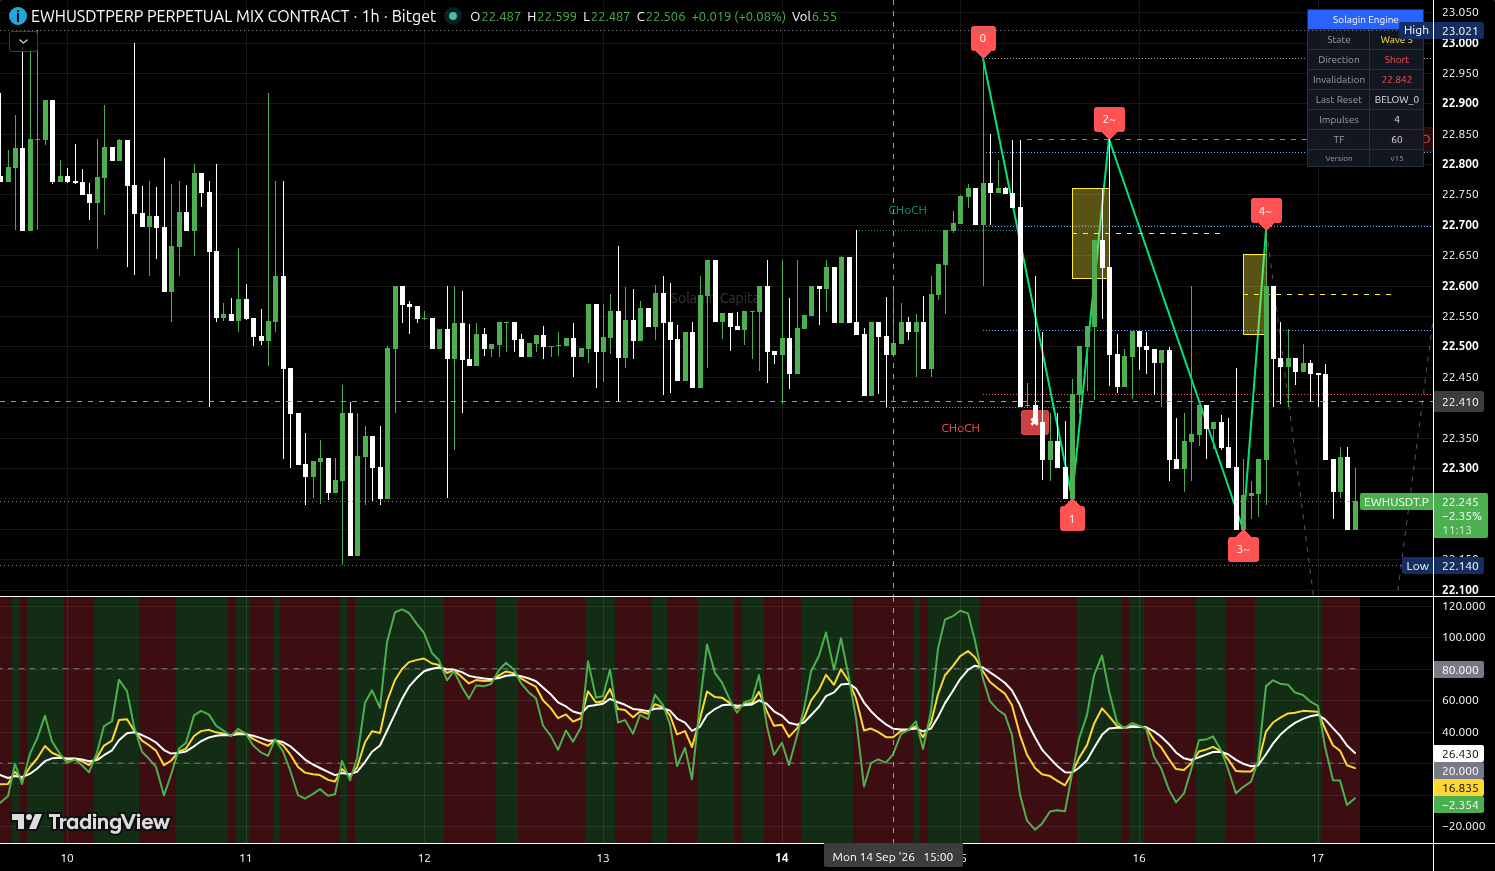This screenshot has height=871, width=1495.
Task: Click the yellow box below wave 4~
Action: 1254,294
